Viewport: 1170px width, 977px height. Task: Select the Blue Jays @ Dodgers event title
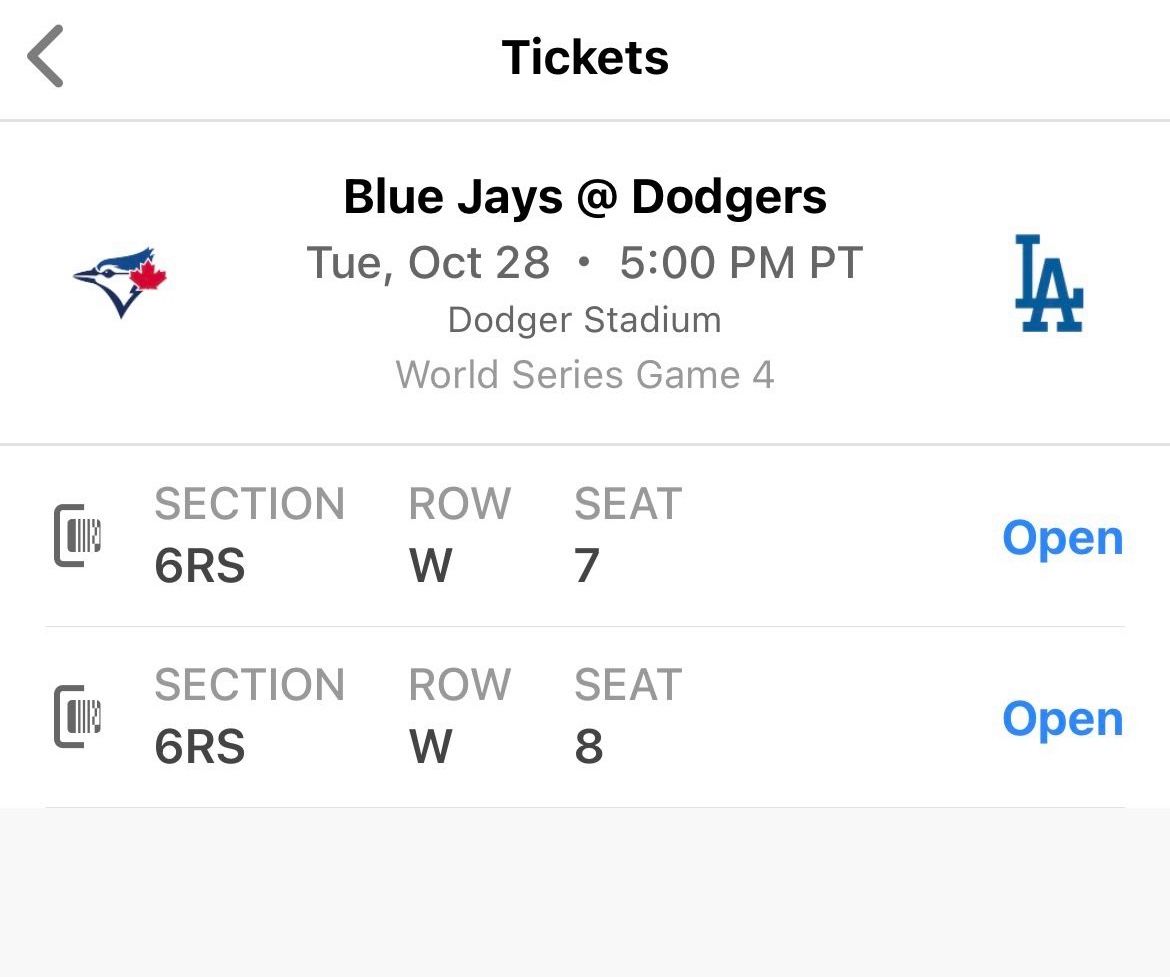click(x=585, y=196)
